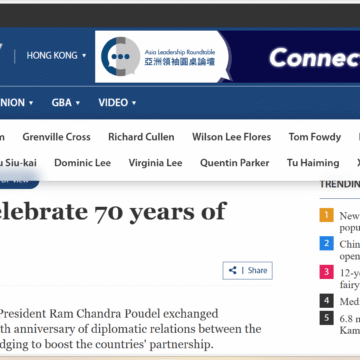This screenshot has height=360, width=360.
Task: Click the Asia Leadership Roundtable speech-bubble logo
Action: coord(121,56)
